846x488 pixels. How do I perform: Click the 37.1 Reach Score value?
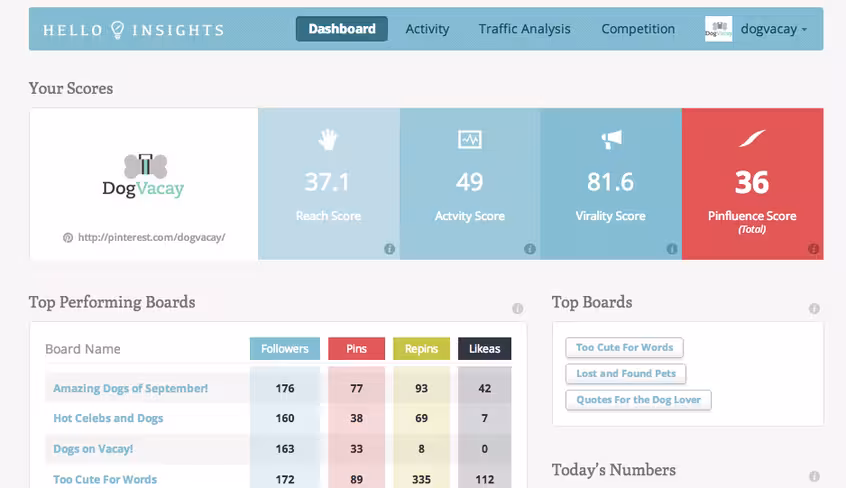pos(327,182)
